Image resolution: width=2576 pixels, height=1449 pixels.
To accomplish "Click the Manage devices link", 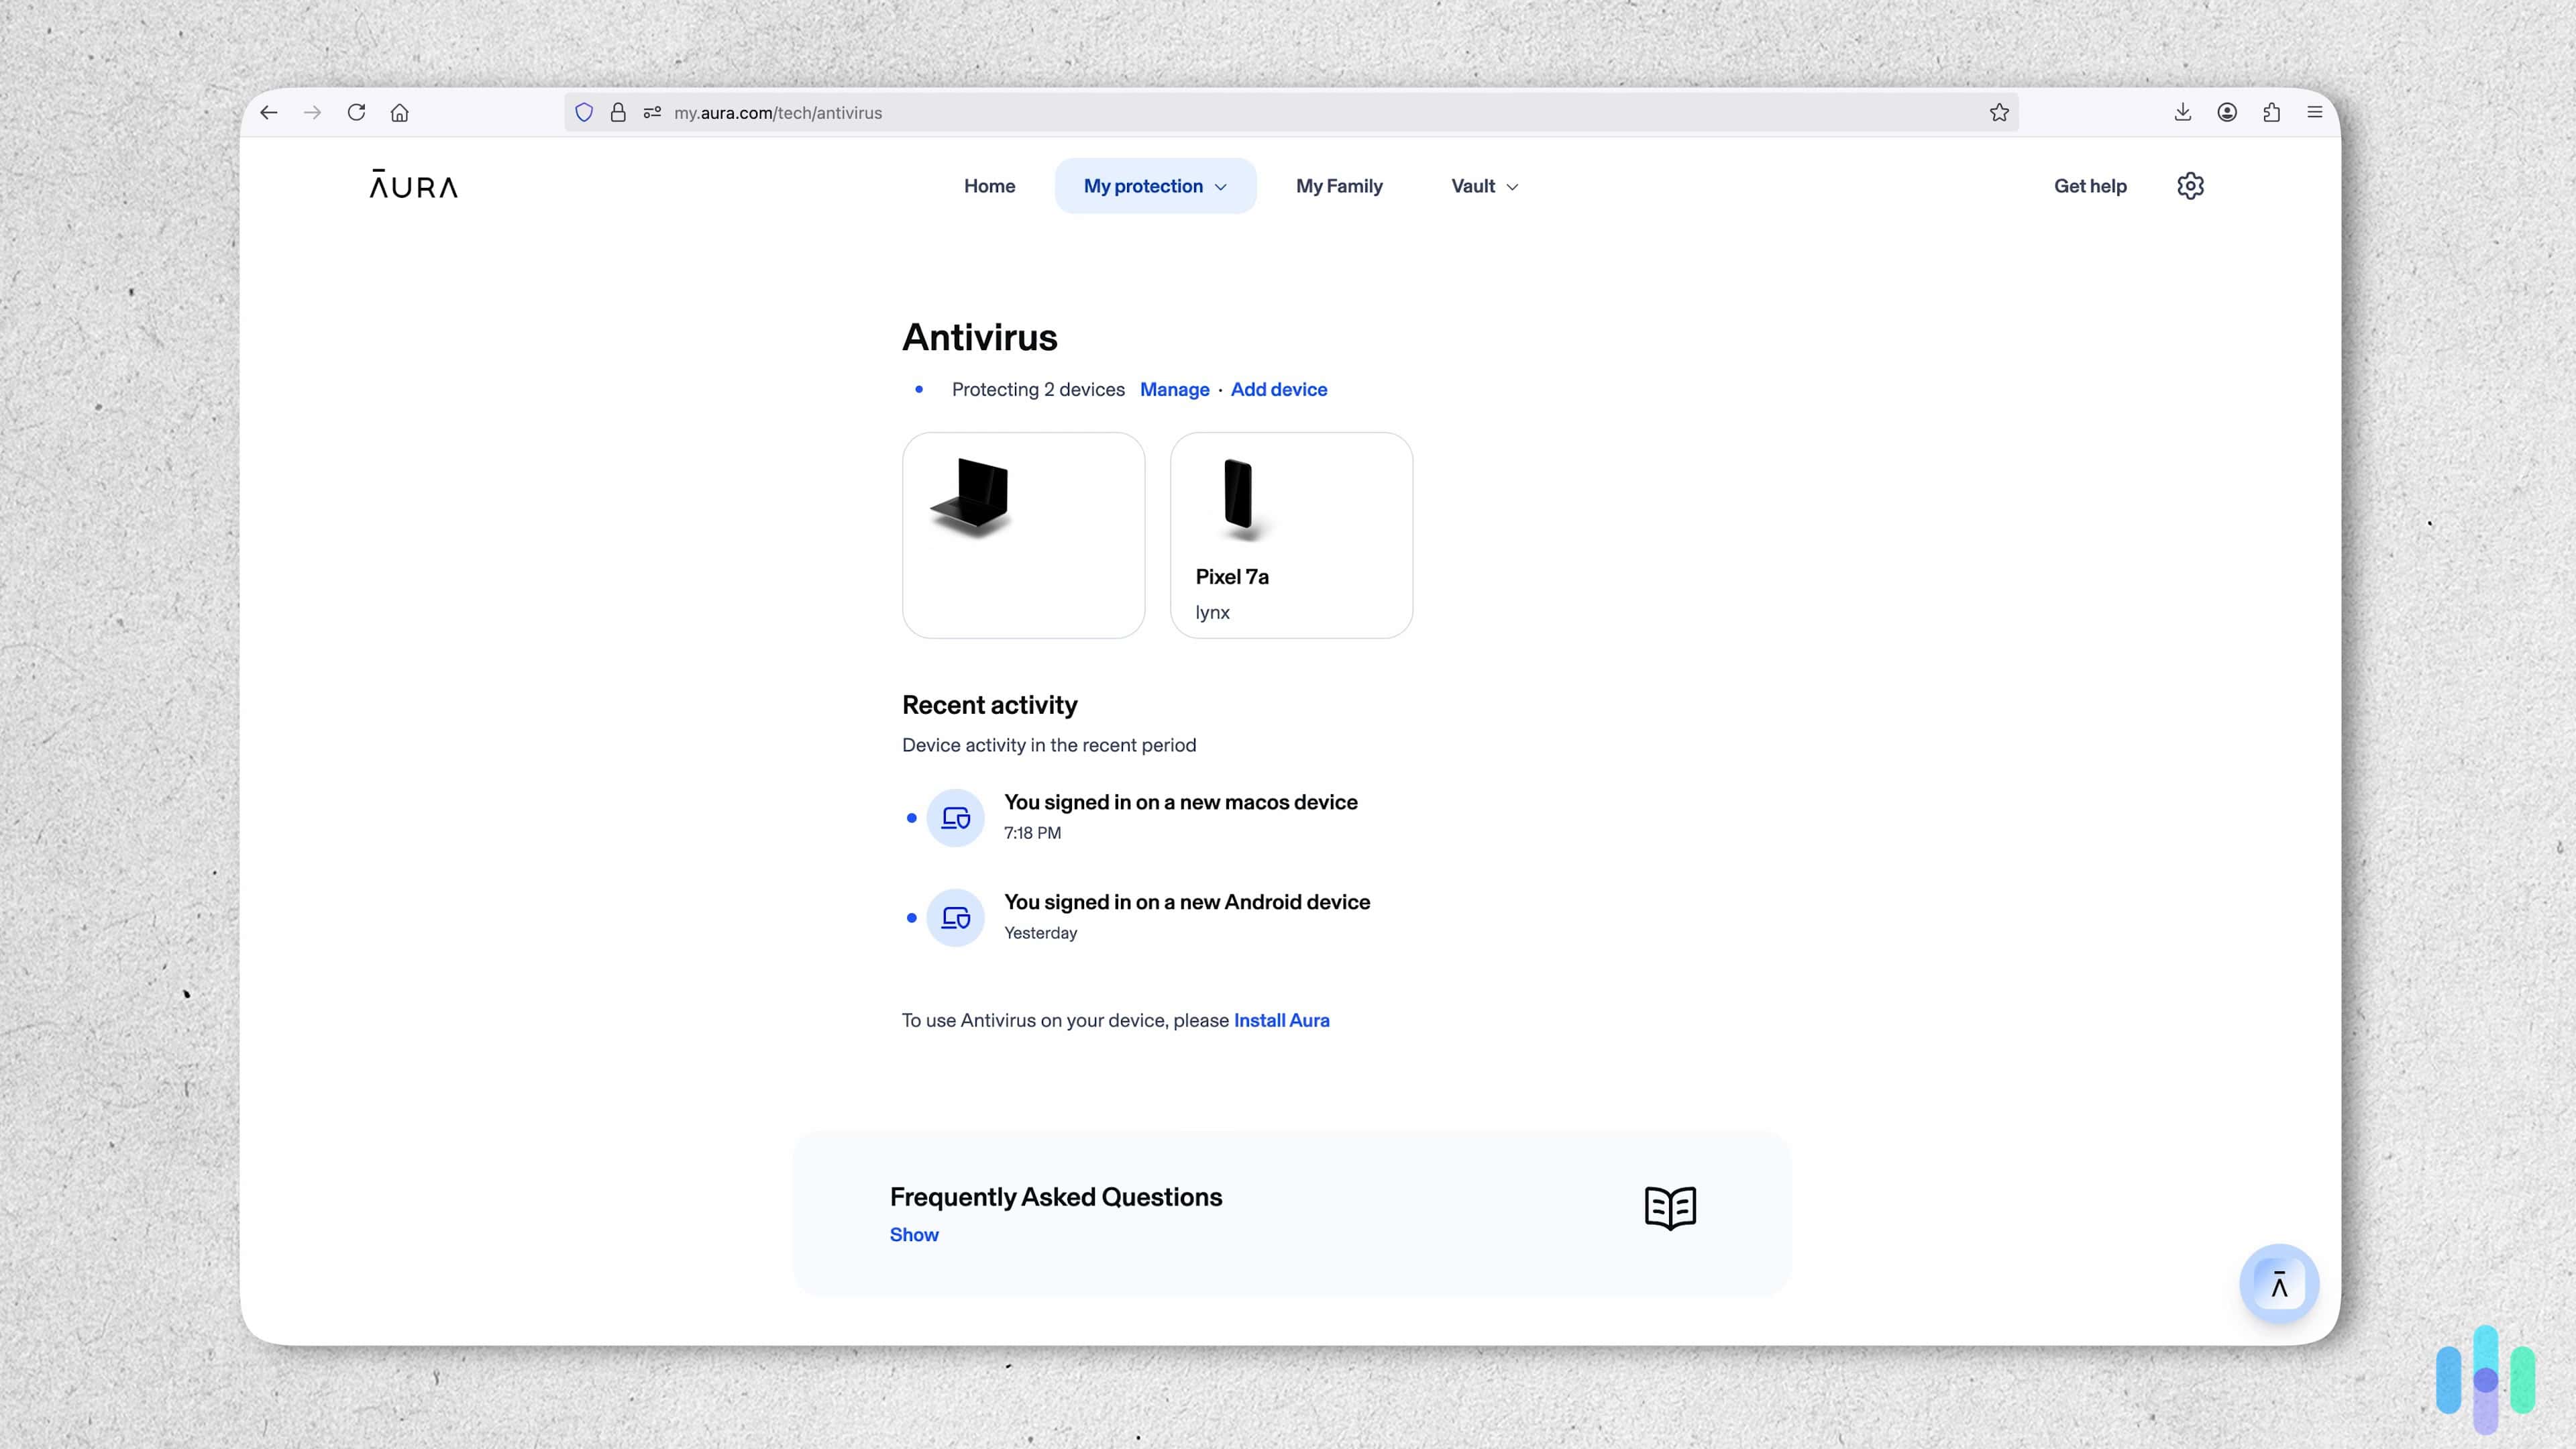I will pyautogui.click(x=1174, y=390).
